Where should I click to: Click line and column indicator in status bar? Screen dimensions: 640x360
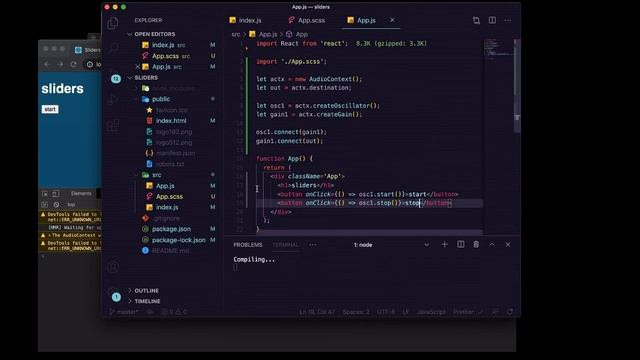tap(317, 312)
